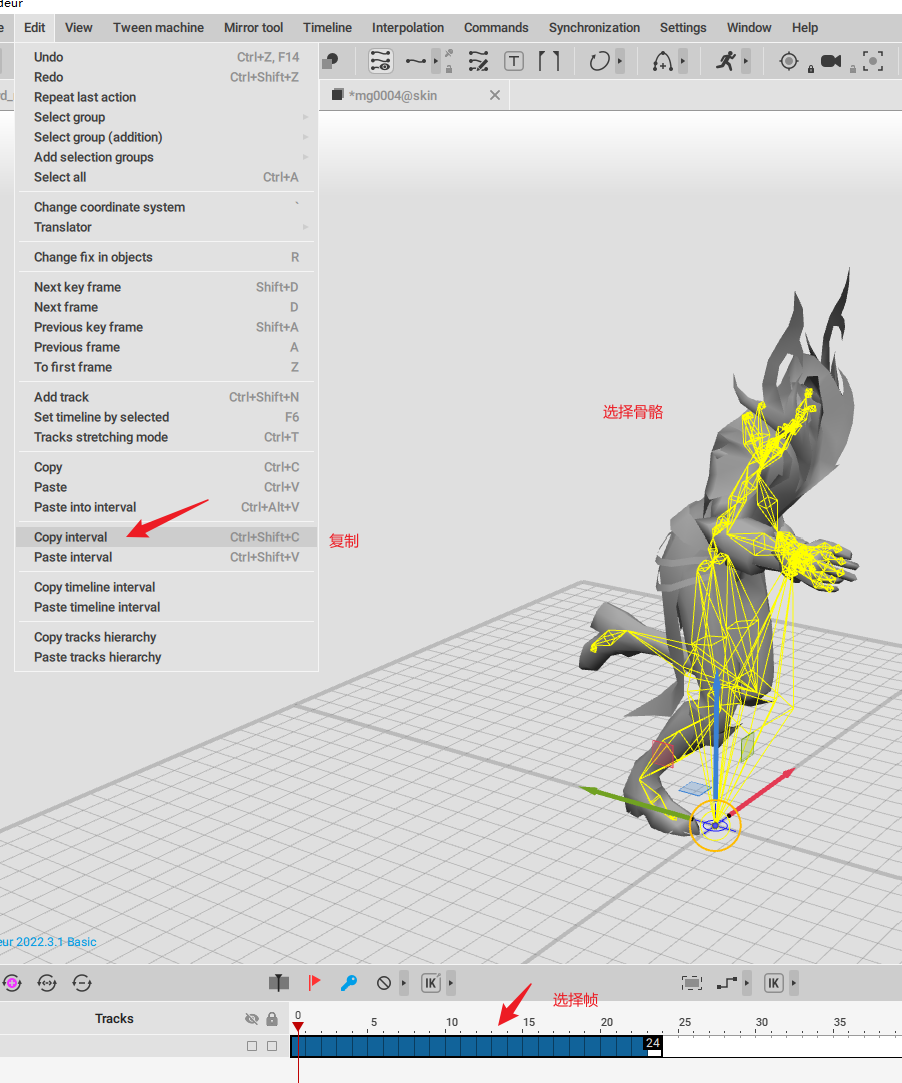This screenshot has width=902, height=1083.
Task: Click the circular lasso rotation icon
Action: click(x=599, y=61)
